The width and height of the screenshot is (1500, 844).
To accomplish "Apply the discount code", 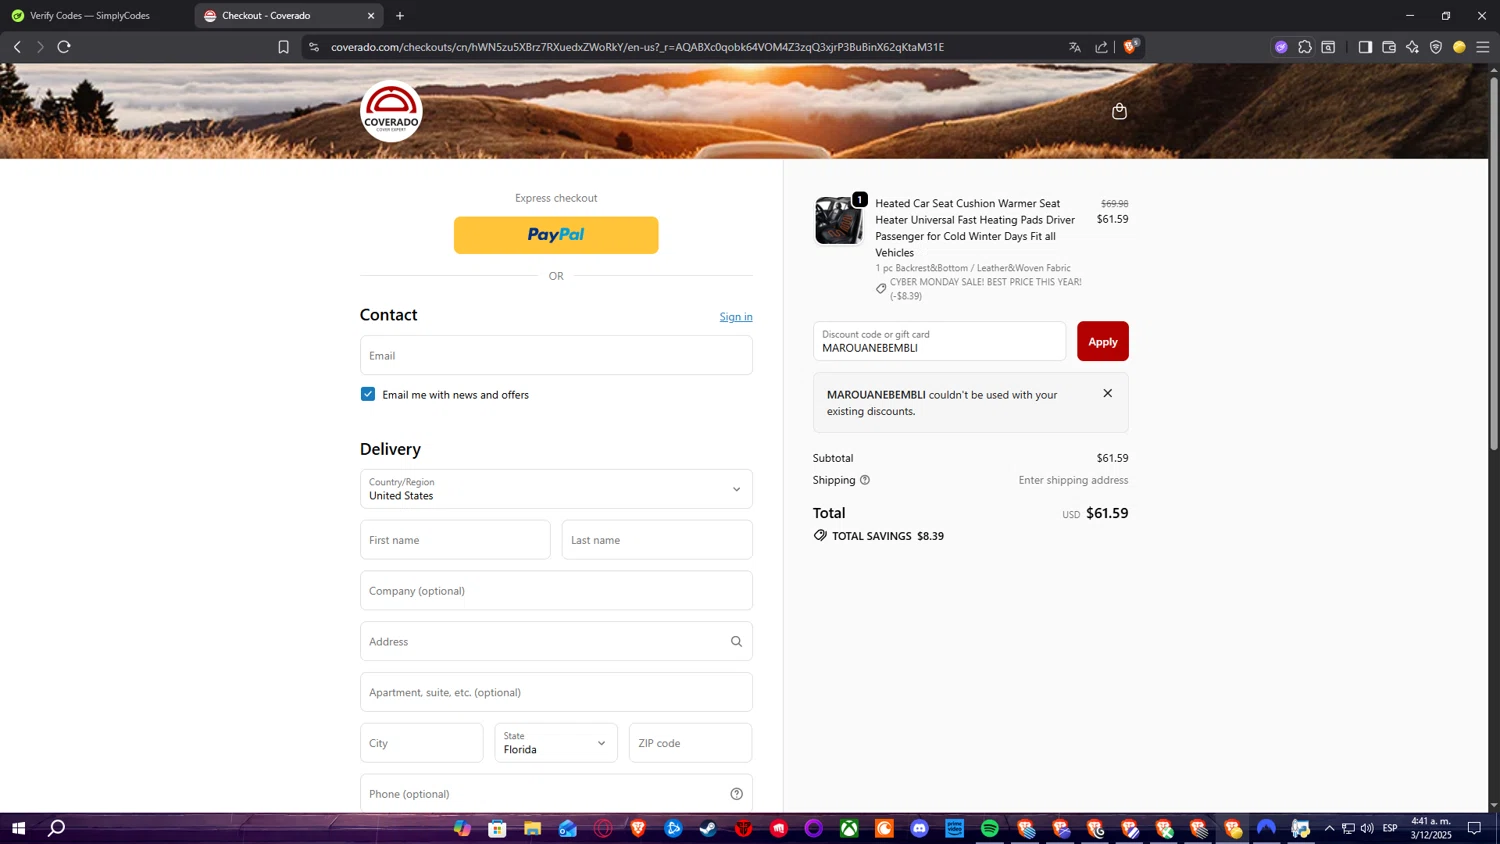I will tap(1103, 341).
